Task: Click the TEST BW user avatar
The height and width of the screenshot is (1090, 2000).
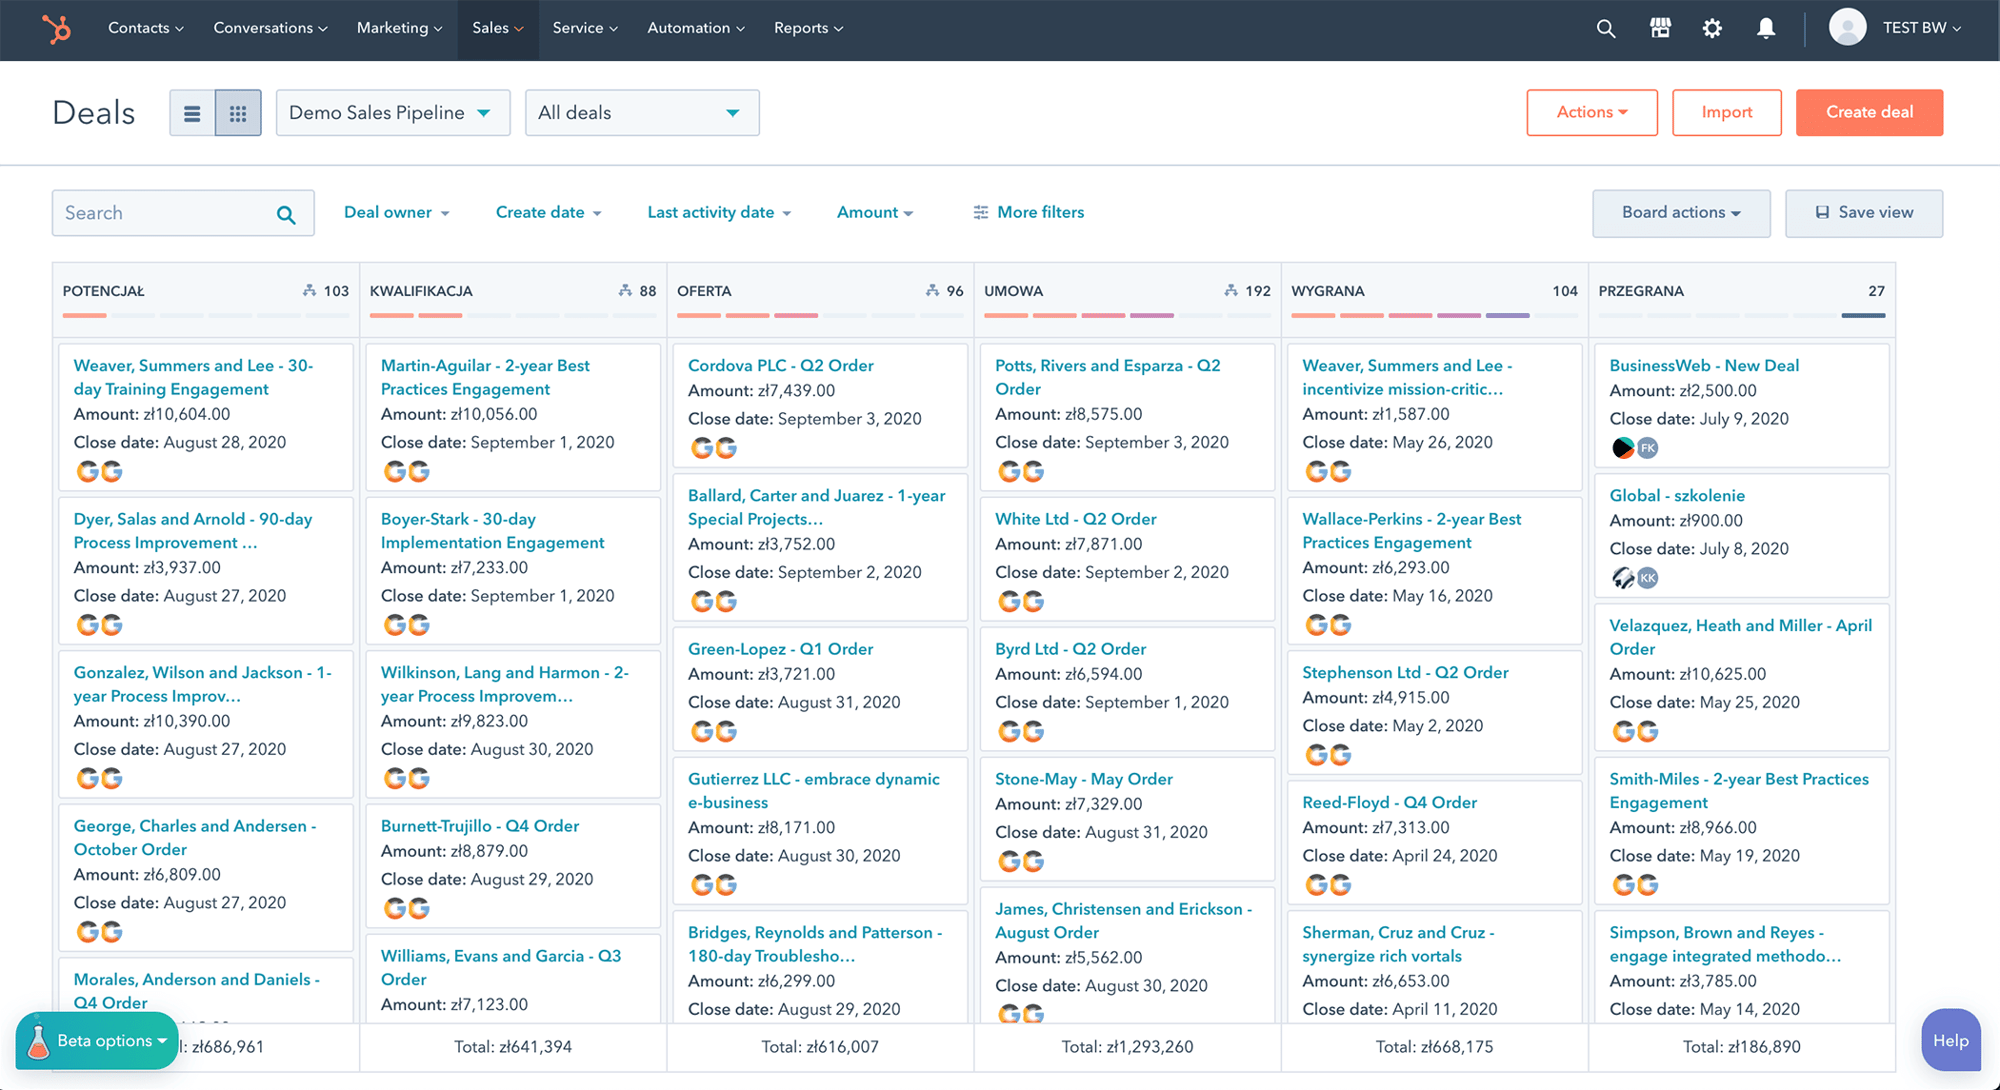Action: (x=1847, y=28)
